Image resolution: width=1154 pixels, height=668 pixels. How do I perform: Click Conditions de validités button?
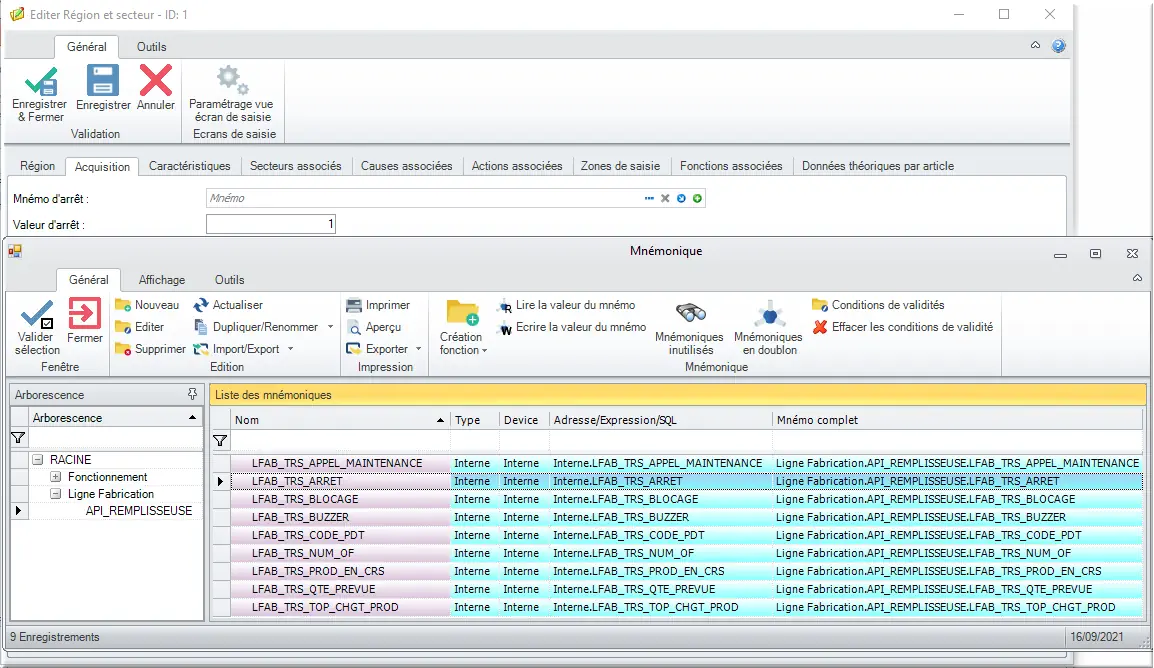878,305
